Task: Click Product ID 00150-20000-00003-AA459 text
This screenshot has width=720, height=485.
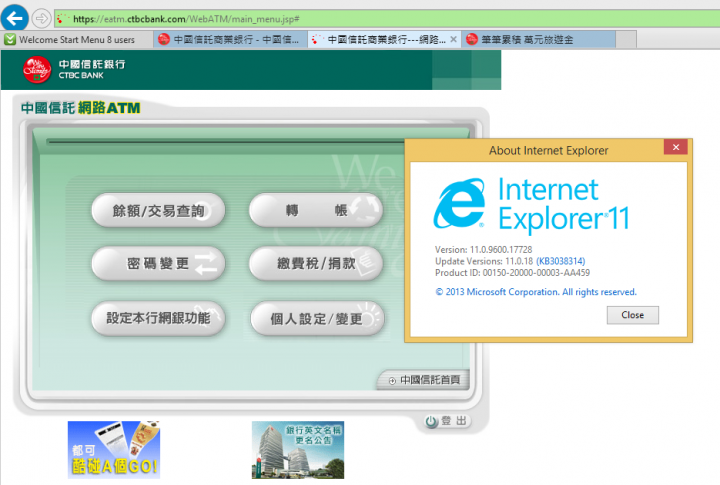Action: click(x=512, y=273)
